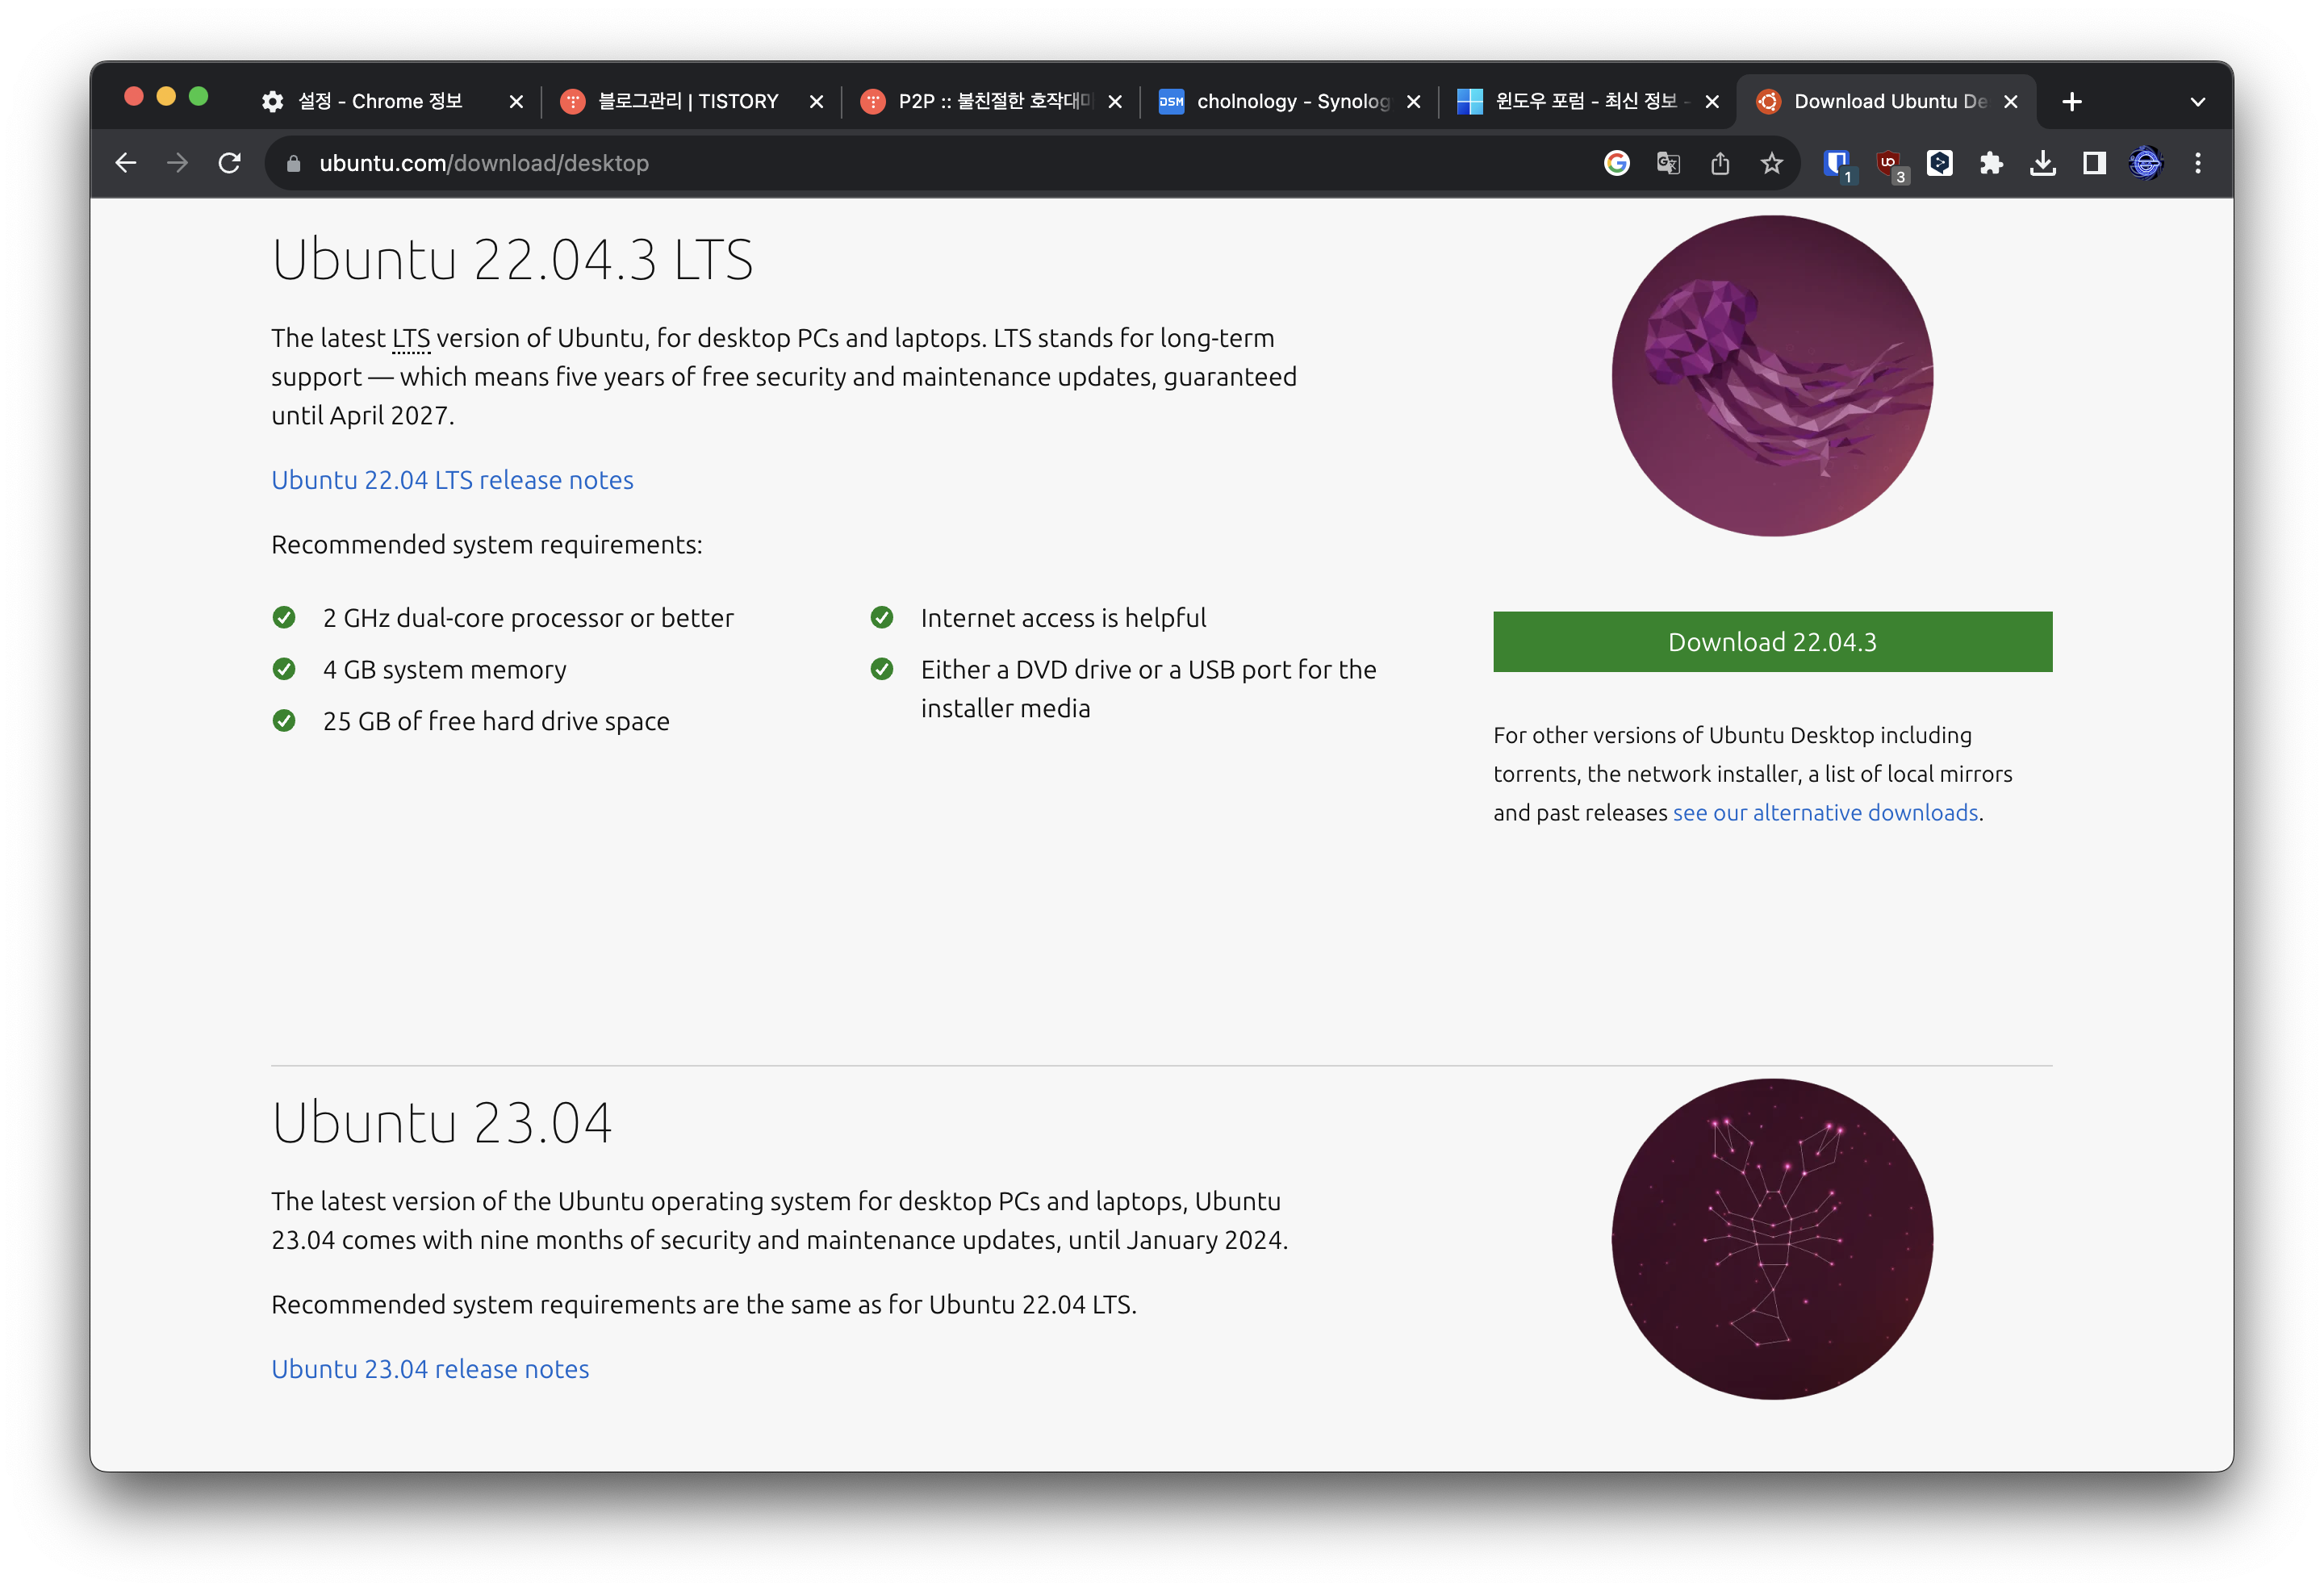This screenshot has height=1591, width=2324.
Task: Close the 설정 - Chrome 정보 tab
Action: click(516, 102)
